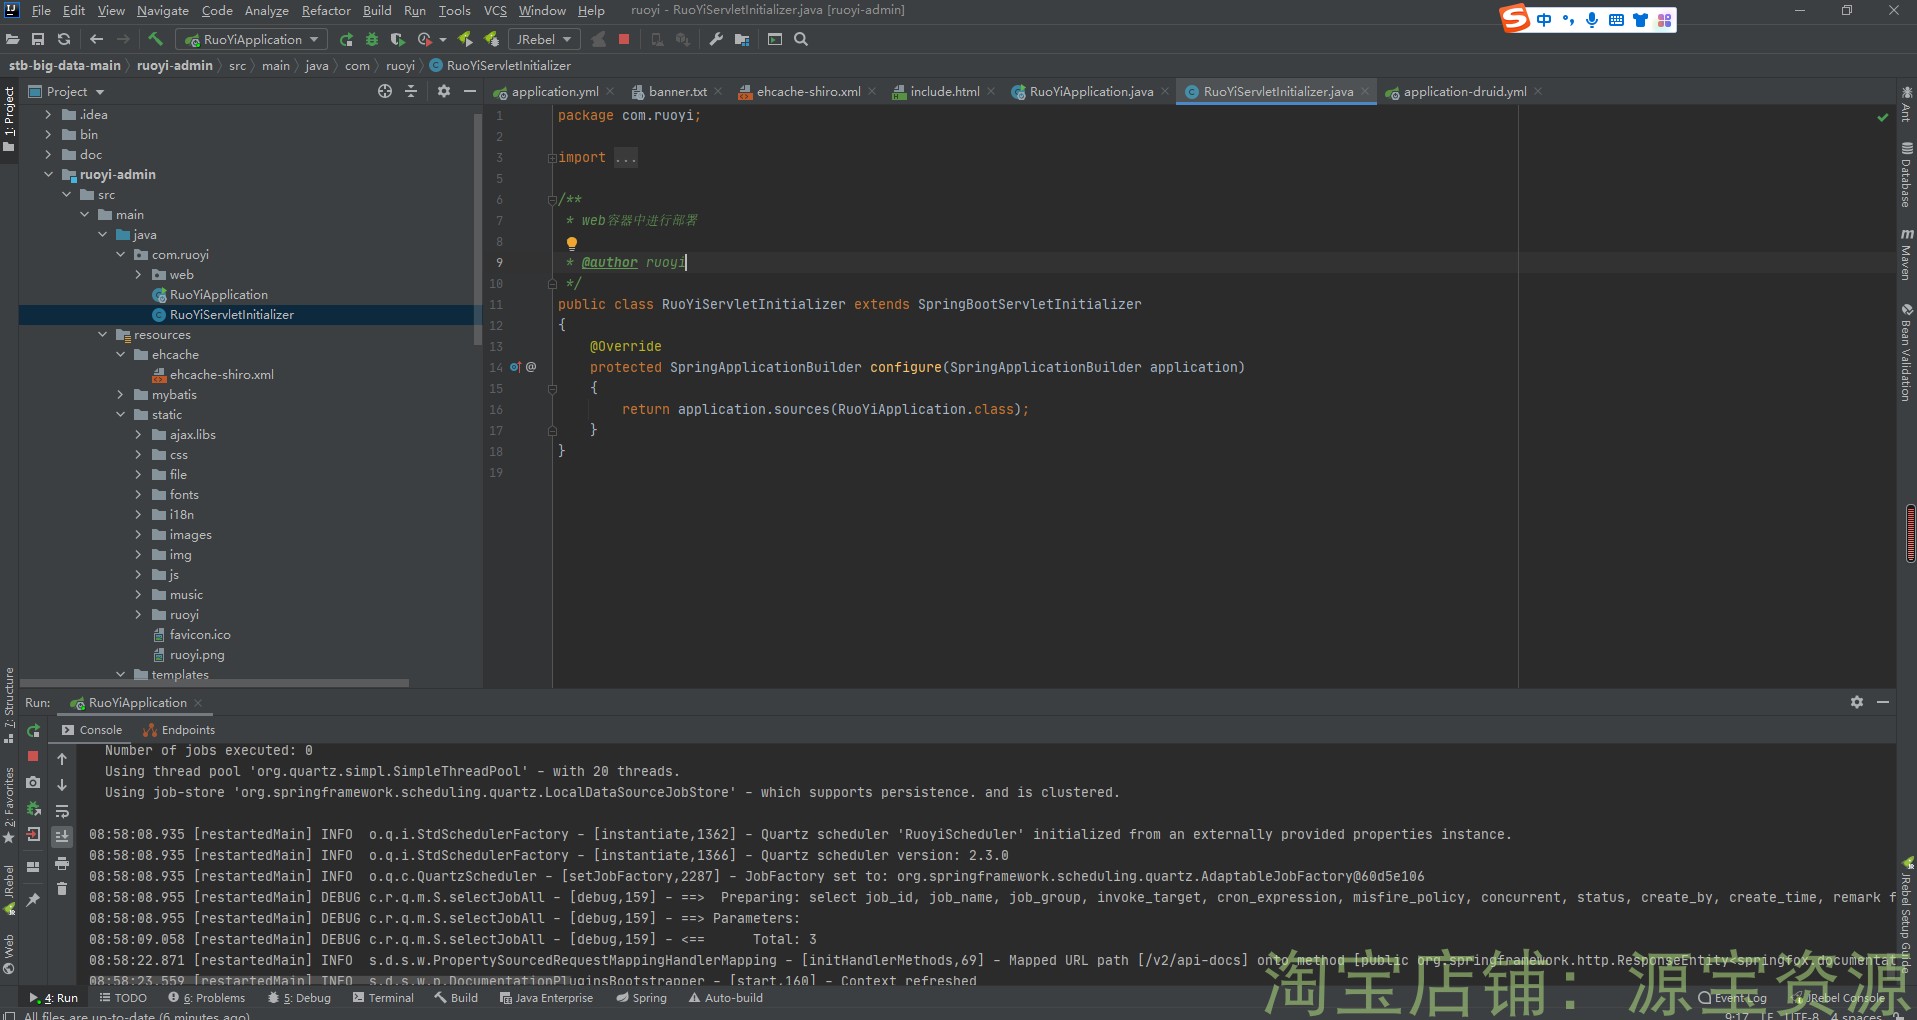Viewport: 1917px width, 1020px height.
Task: Select Endpoints tab in Run panel
Action: click(179, 730)
